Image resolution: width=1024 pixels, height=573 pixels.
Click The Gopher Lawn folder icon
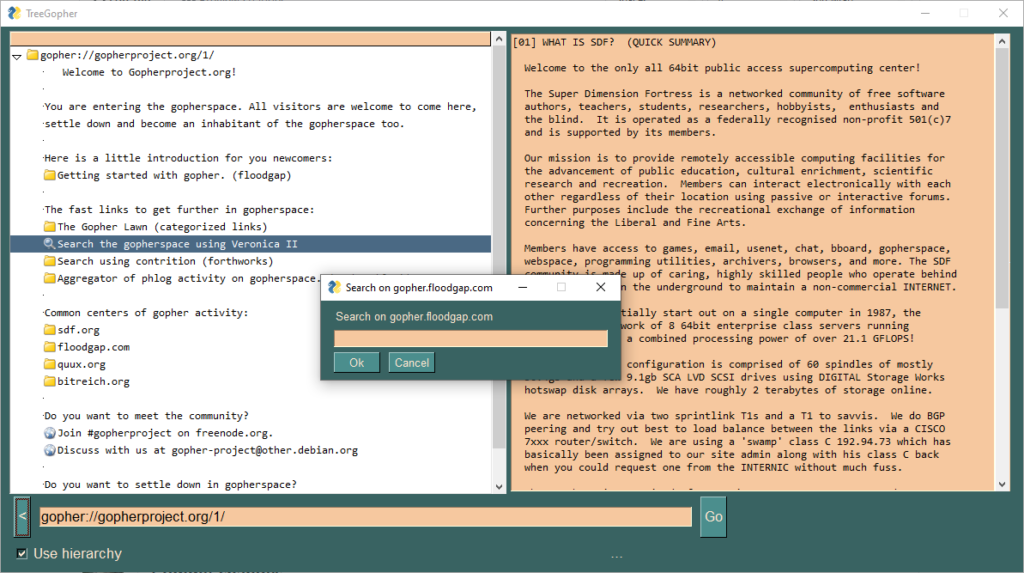coord(50,227)
